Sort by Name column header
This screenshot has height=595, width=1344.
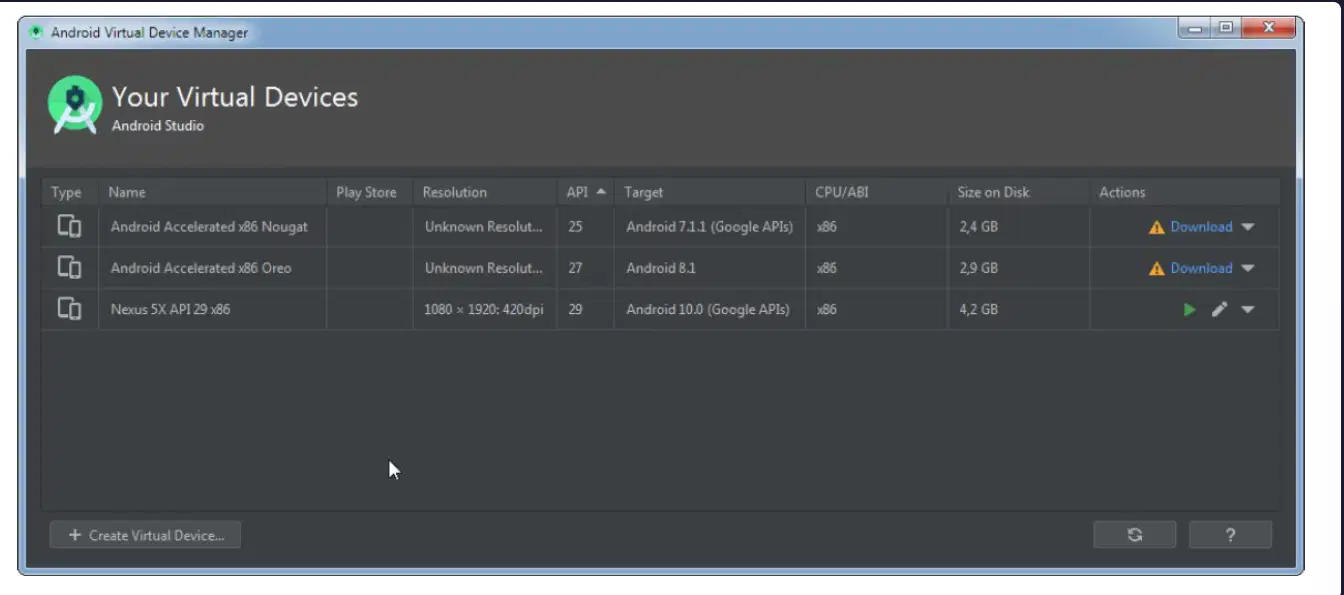tap(212, 192)
